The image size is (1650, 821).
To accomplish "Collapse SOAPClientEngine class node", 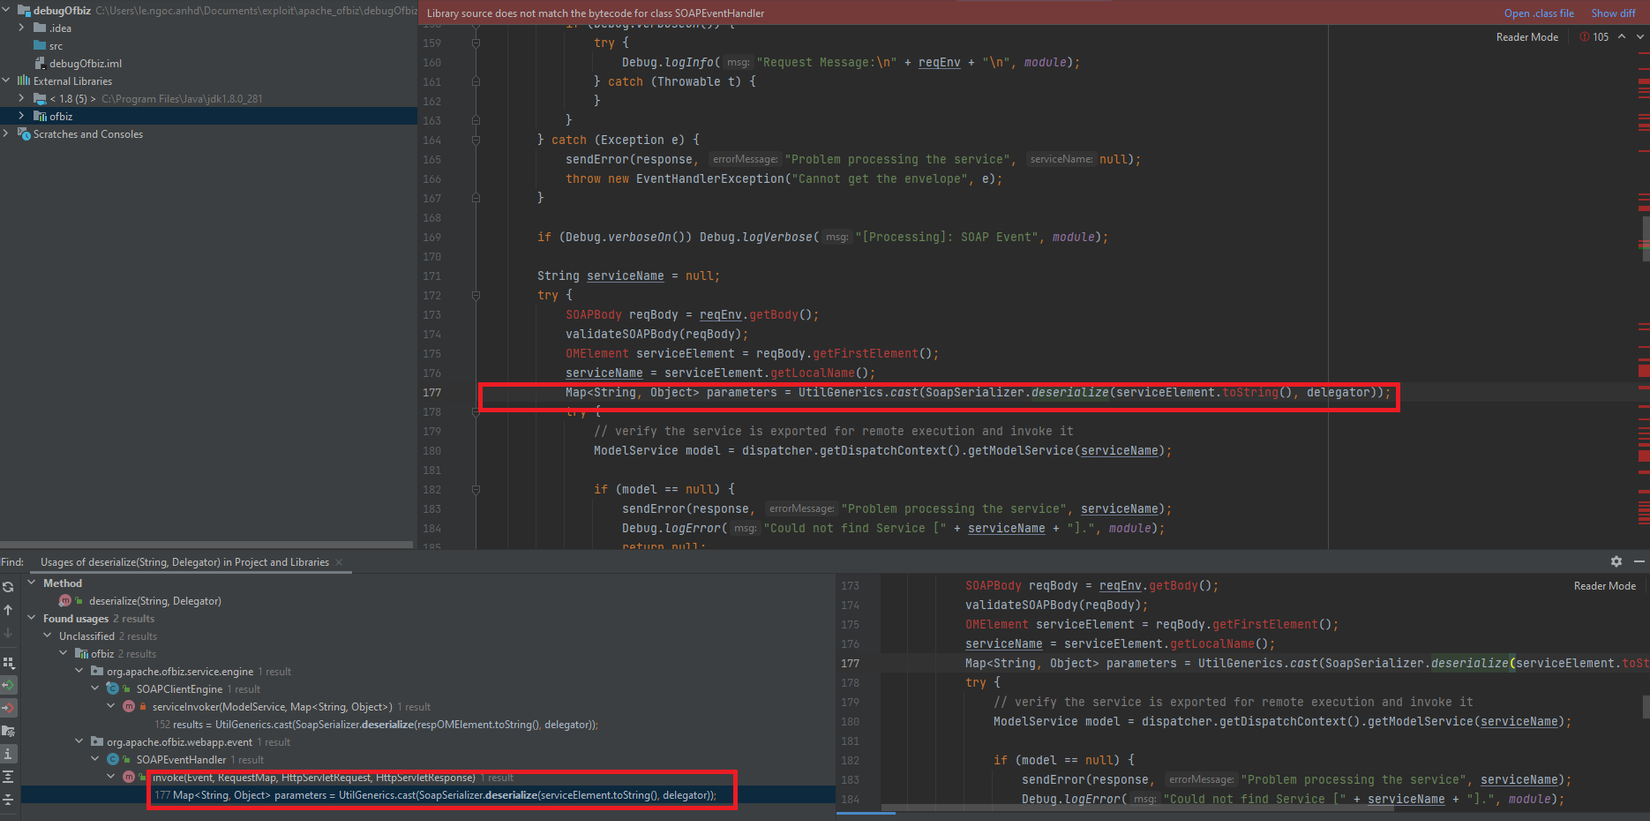I will 96,689.
